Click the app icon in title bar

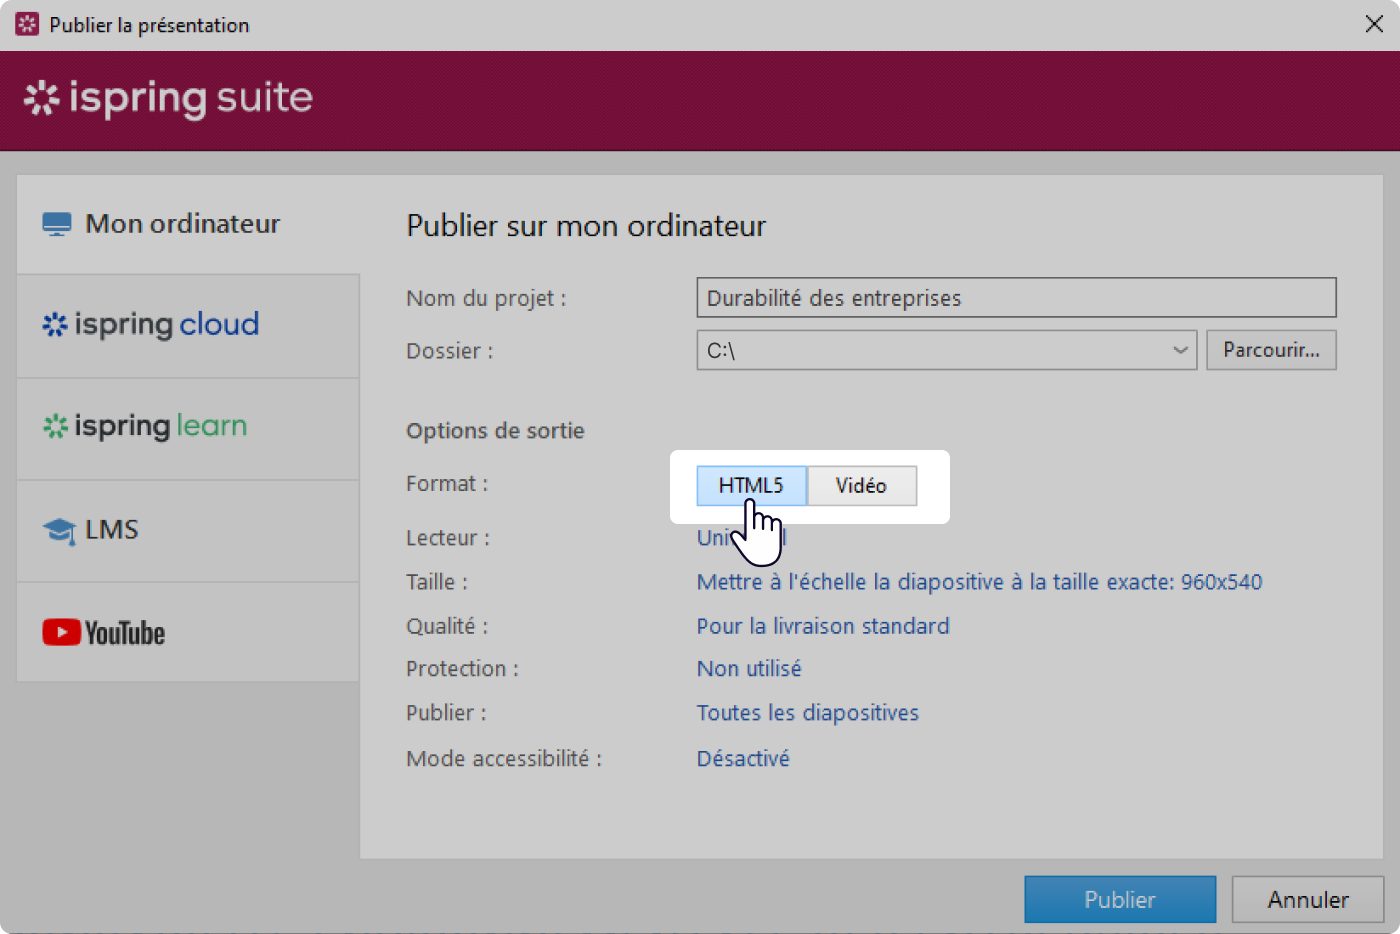tap(27, 25)
